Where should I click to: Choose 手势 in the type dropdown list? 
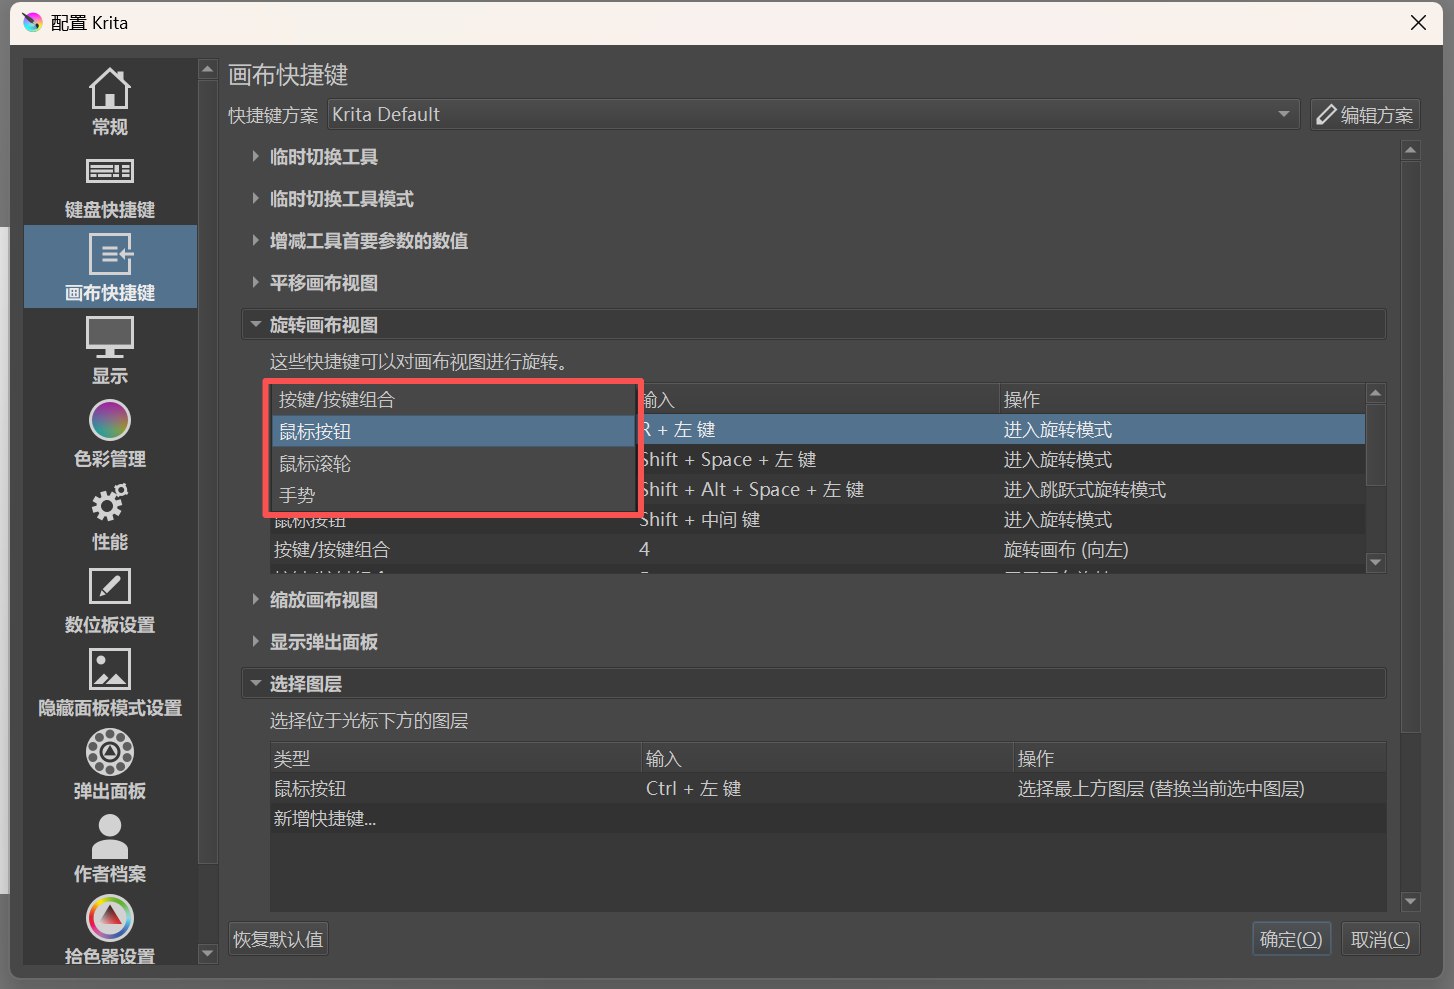(x=297, y=495)
